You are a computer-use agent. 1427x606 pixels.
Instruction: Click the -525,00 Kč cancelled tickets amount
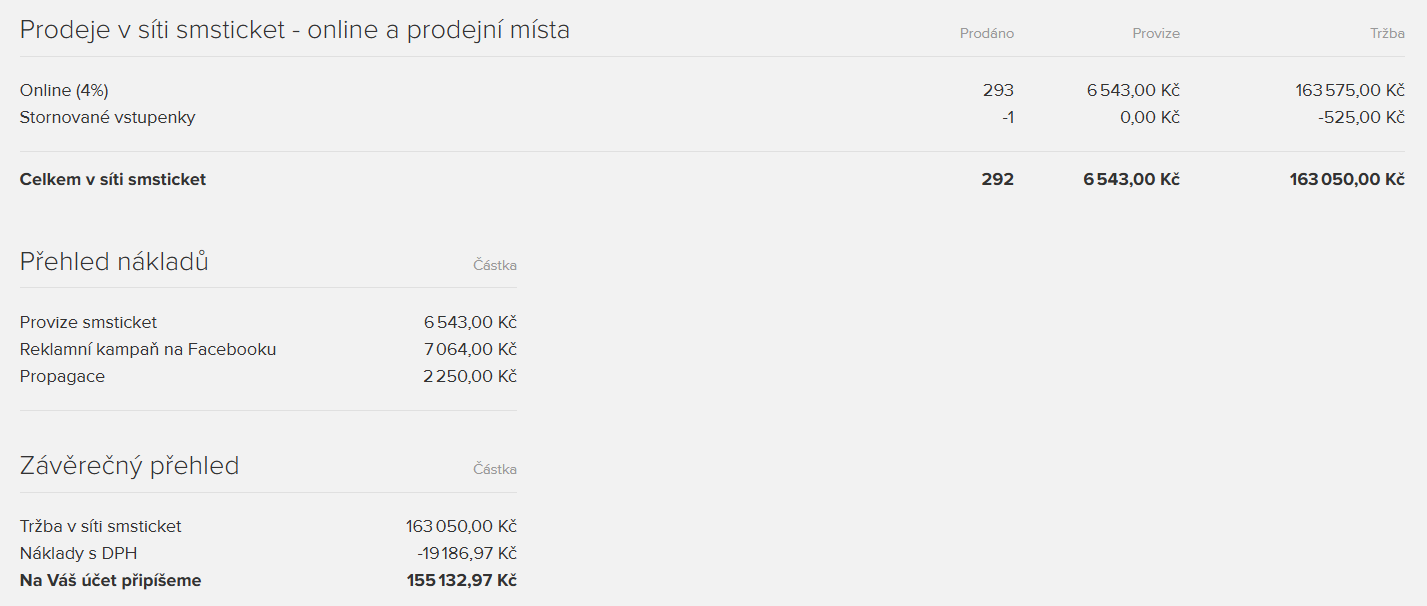pos(1361,117)
